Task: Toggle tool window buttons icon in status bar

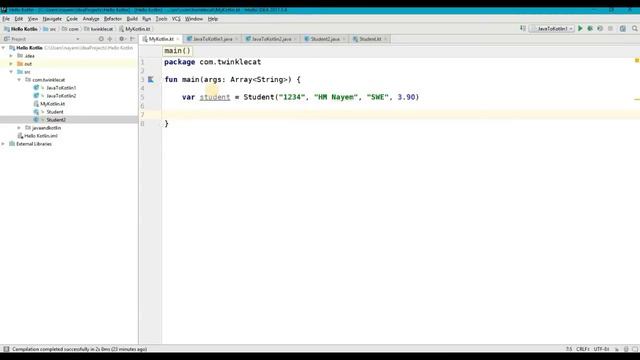Action: [6, 349]
